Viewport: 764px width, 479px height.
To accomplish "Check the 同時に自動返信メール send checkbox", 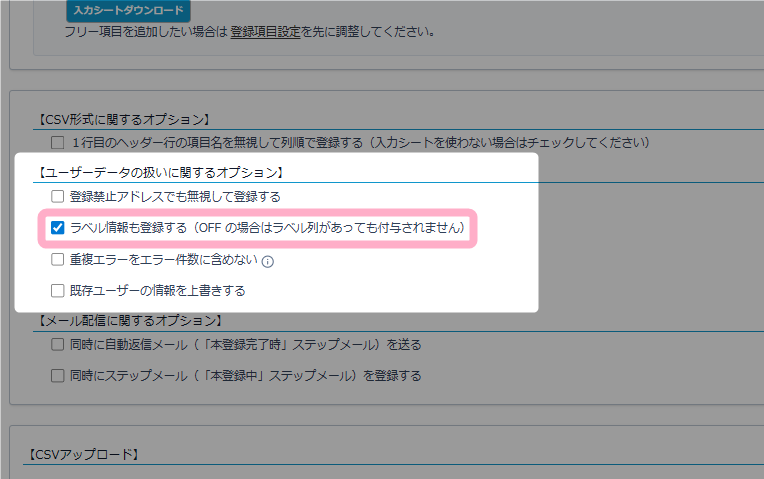I will (x=58, y=345).
